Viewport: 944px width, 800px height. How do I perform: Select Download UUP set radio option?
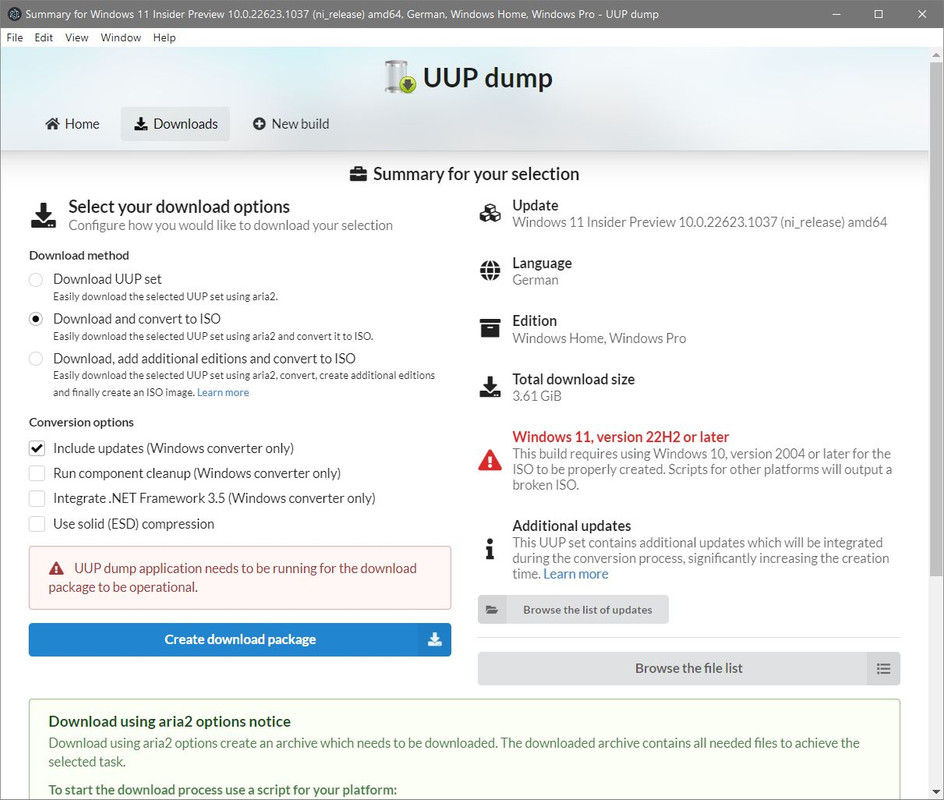(36, 279)
